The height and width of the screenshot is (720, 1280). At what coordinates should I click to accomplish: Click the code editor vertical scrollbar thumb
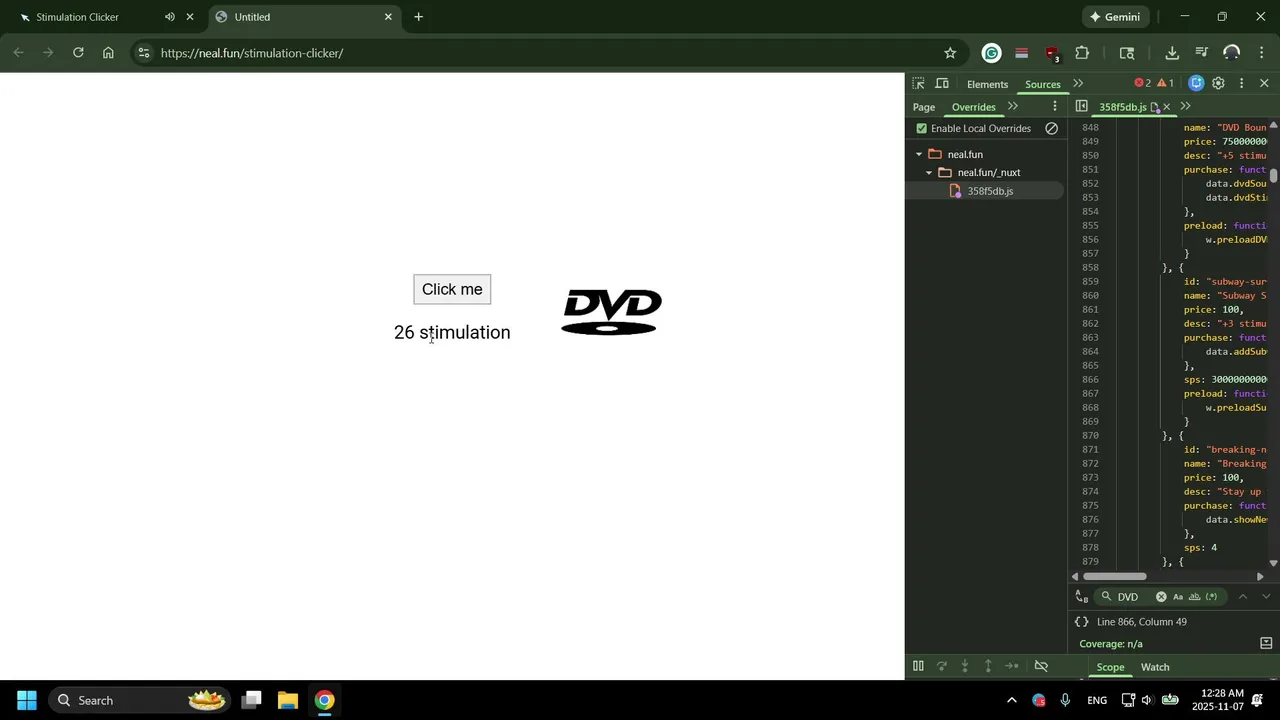click(x=1273, y=176)
